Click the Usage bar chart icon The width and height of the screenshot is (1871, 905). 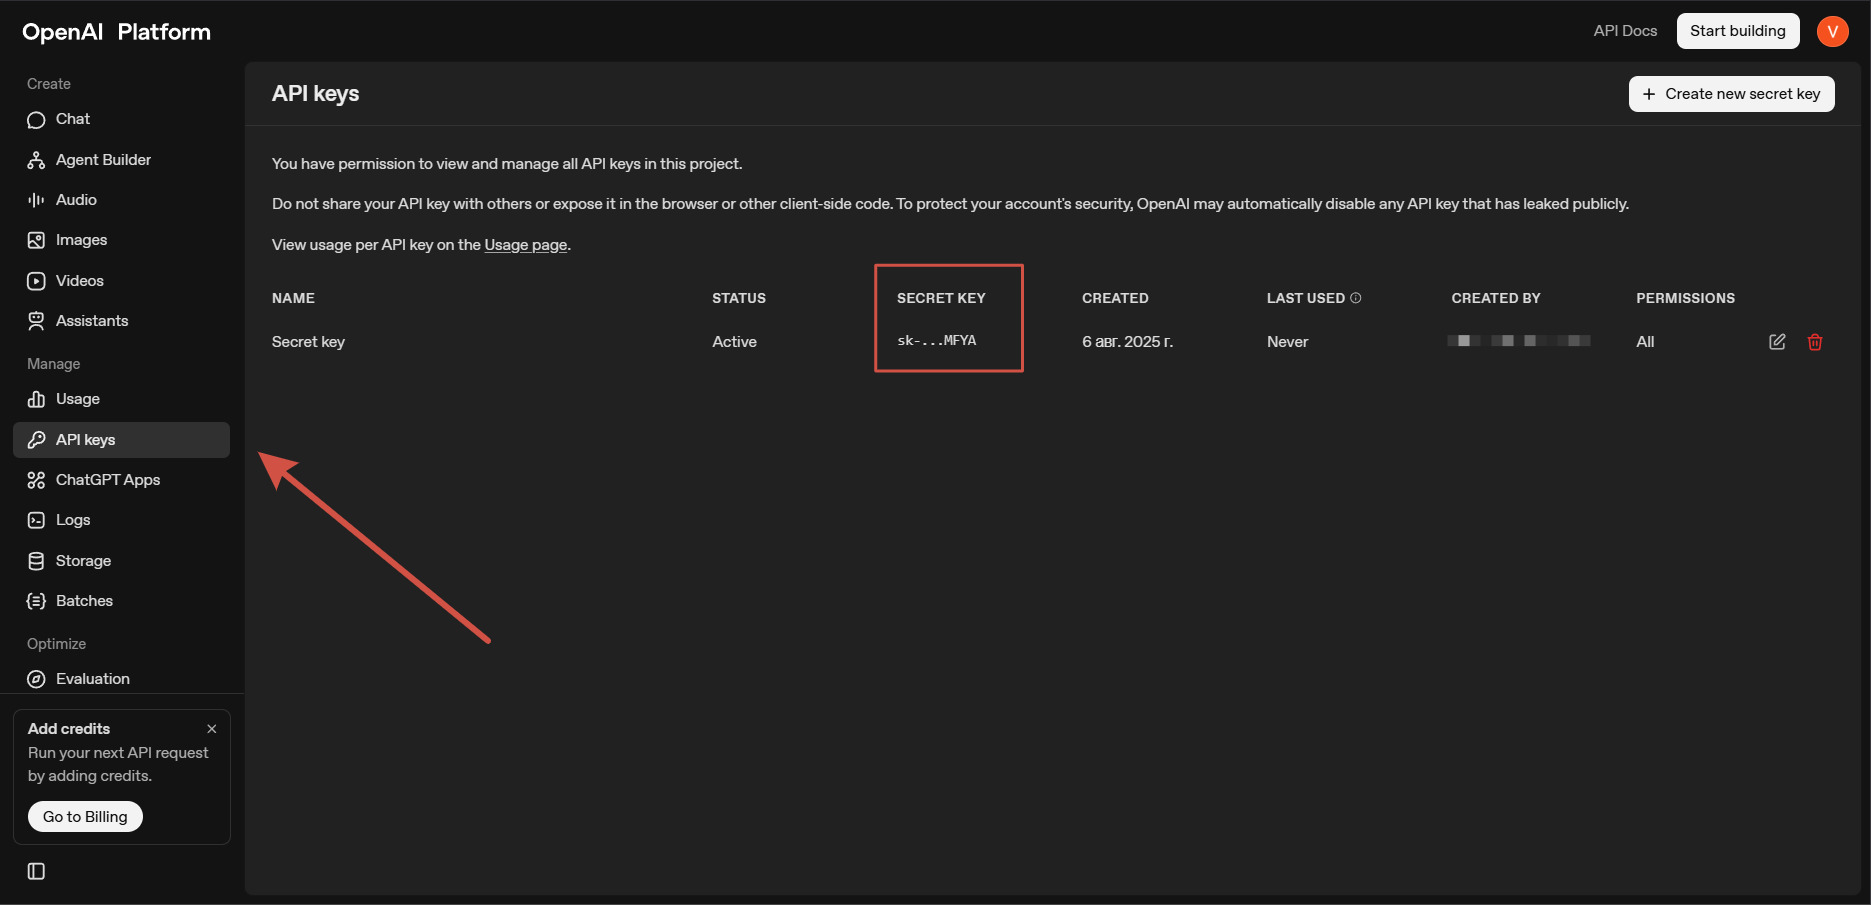[36, 399]
